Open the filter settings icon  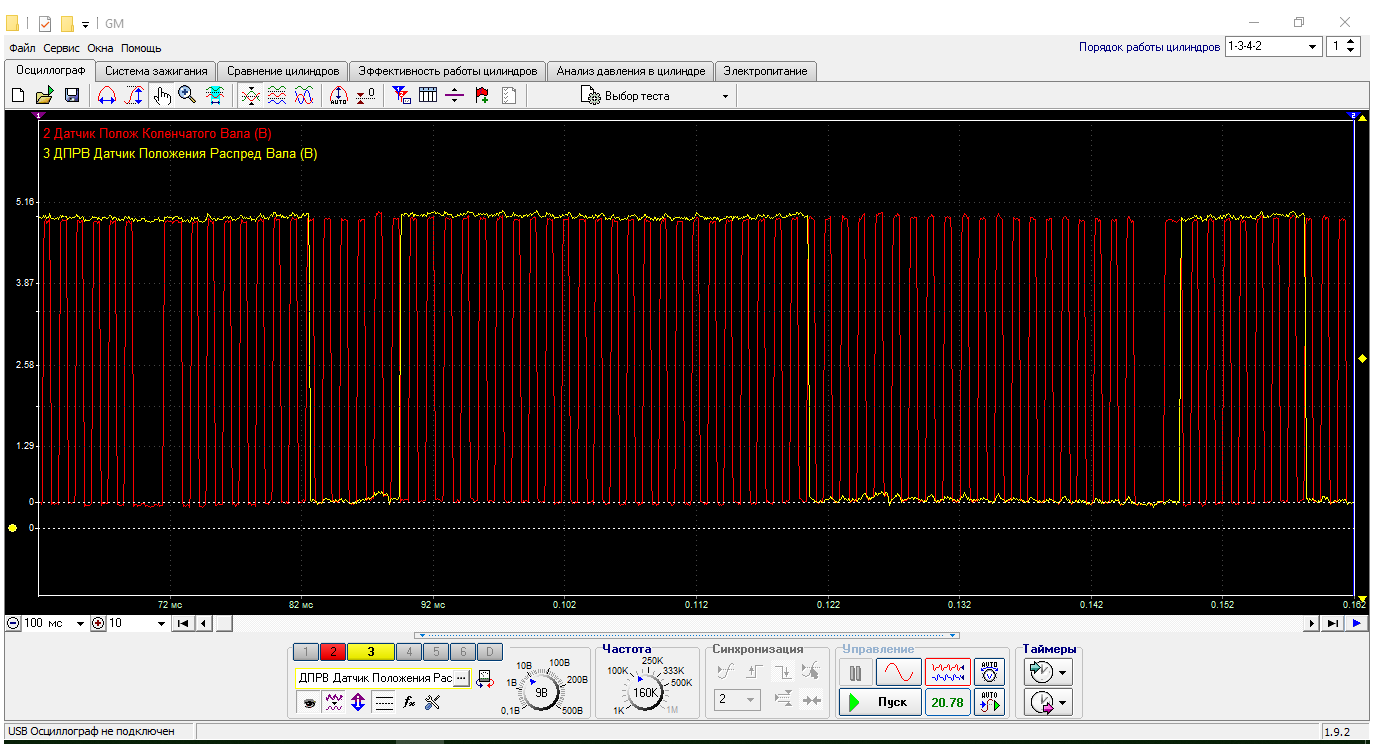tap(401, 95)
